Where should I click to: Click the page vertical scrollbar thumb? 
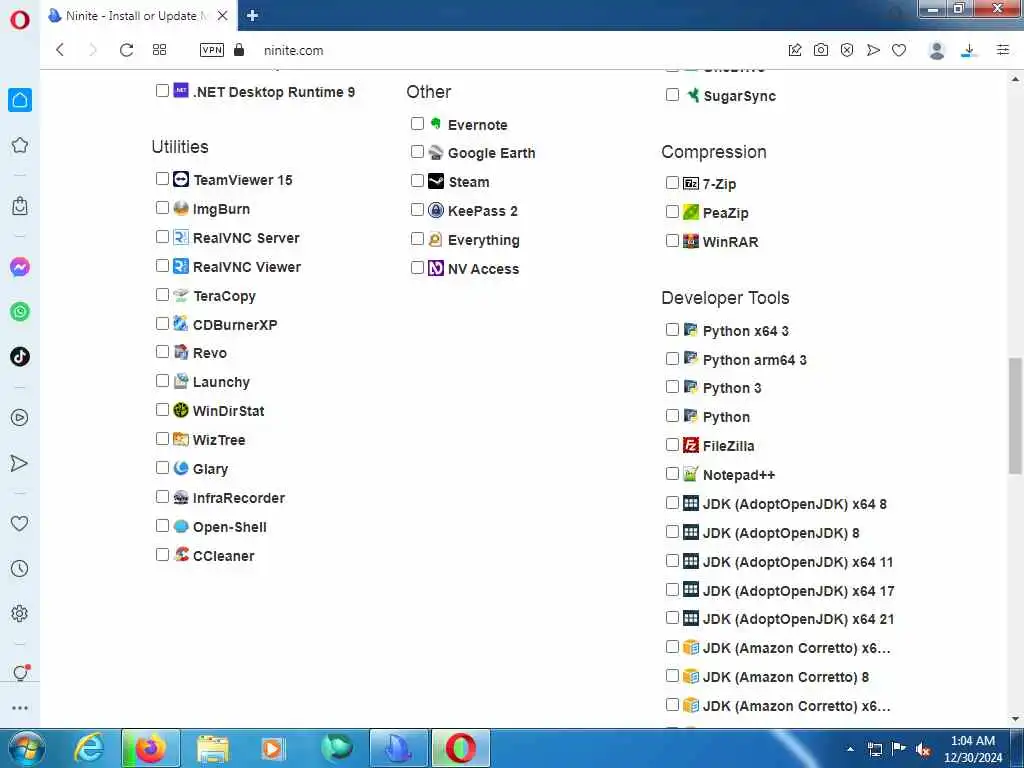[1015, 415]
